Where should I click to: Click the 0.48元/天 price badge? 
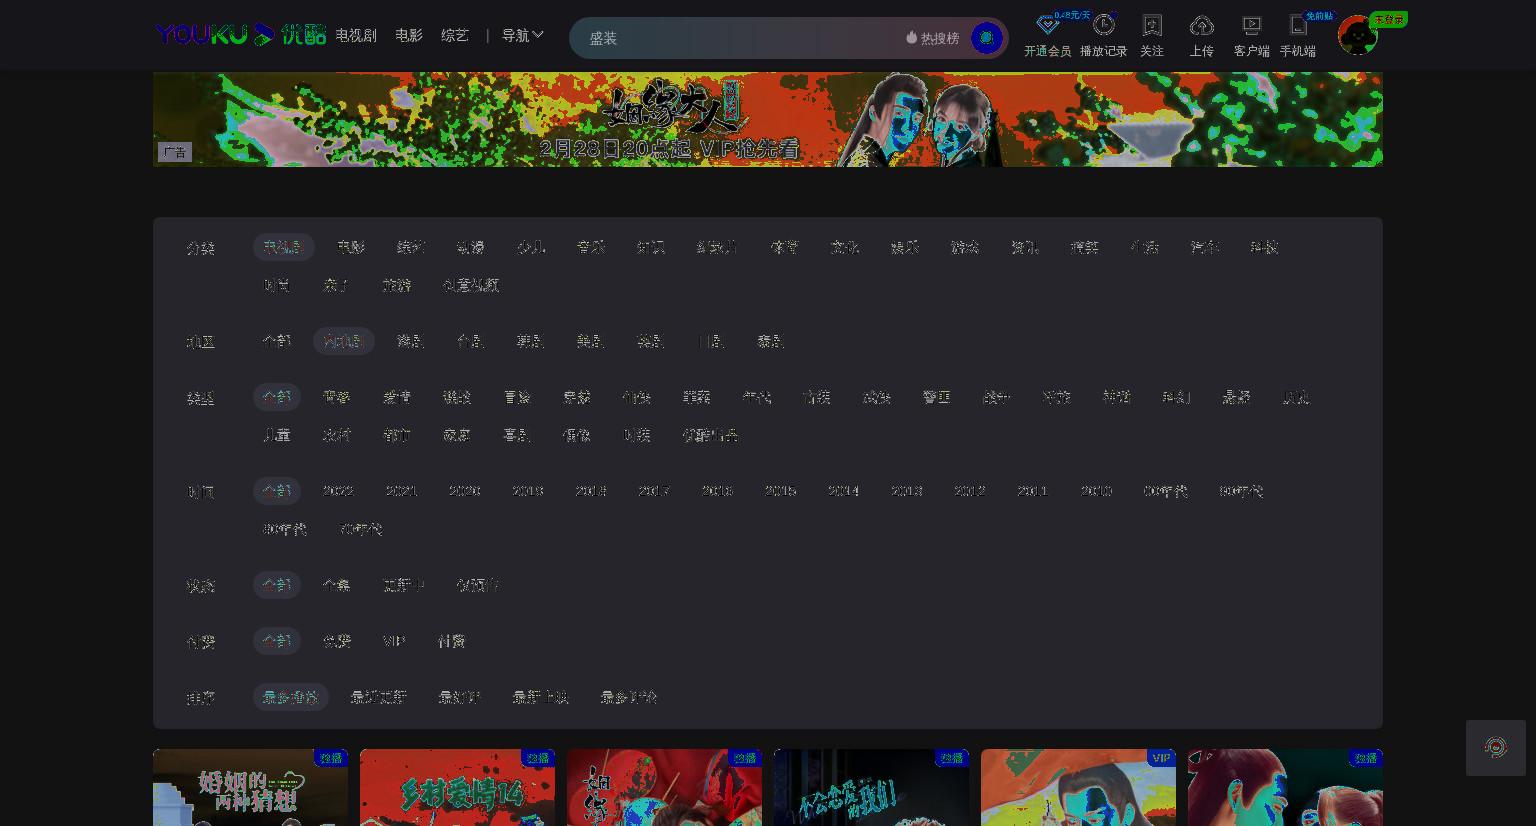[x=1072, y=15]
